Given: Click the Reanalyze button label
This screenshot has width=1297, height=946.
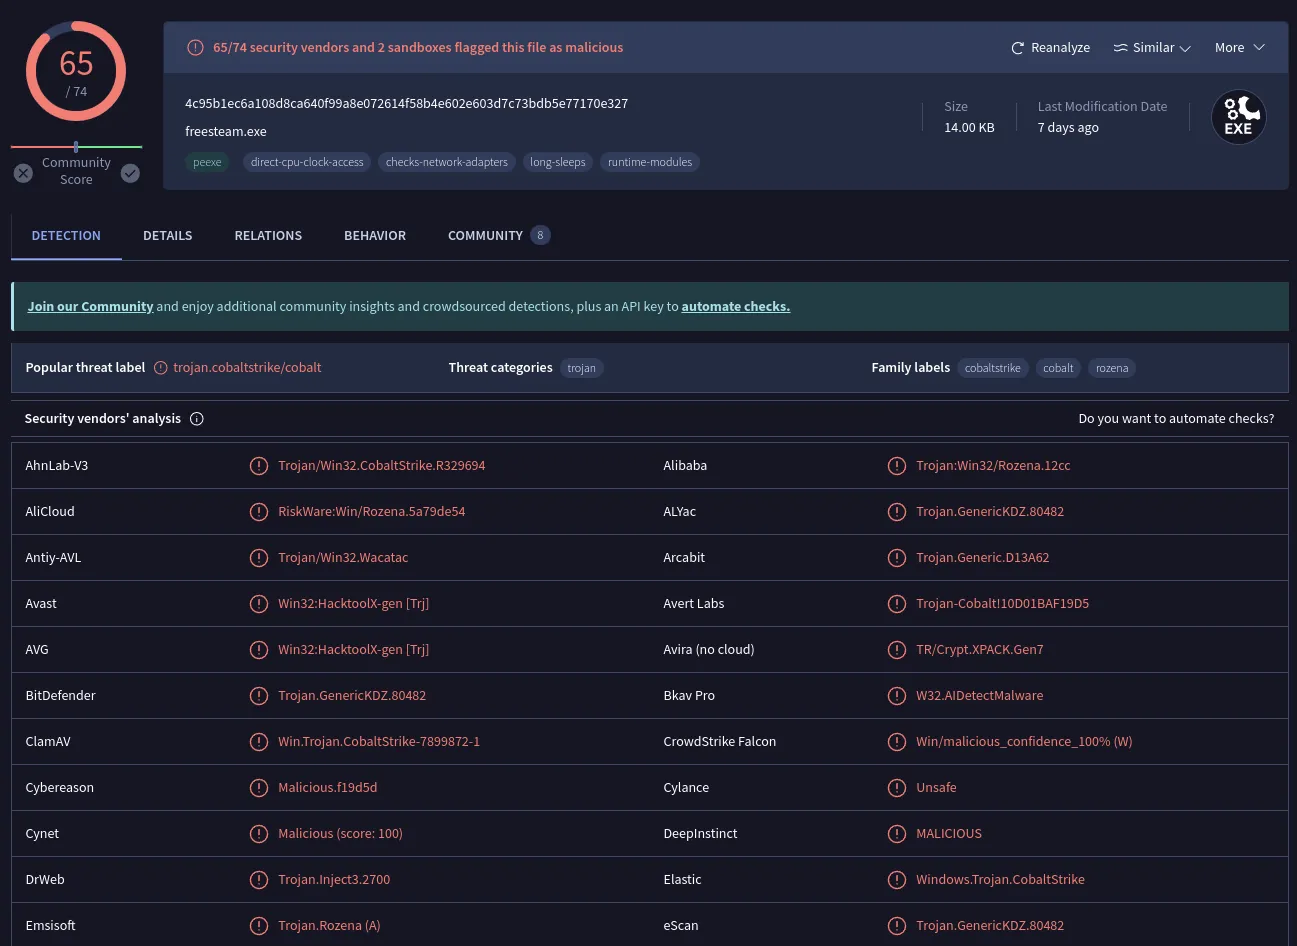Looking at the screenshot, I should pos(1060,48).
